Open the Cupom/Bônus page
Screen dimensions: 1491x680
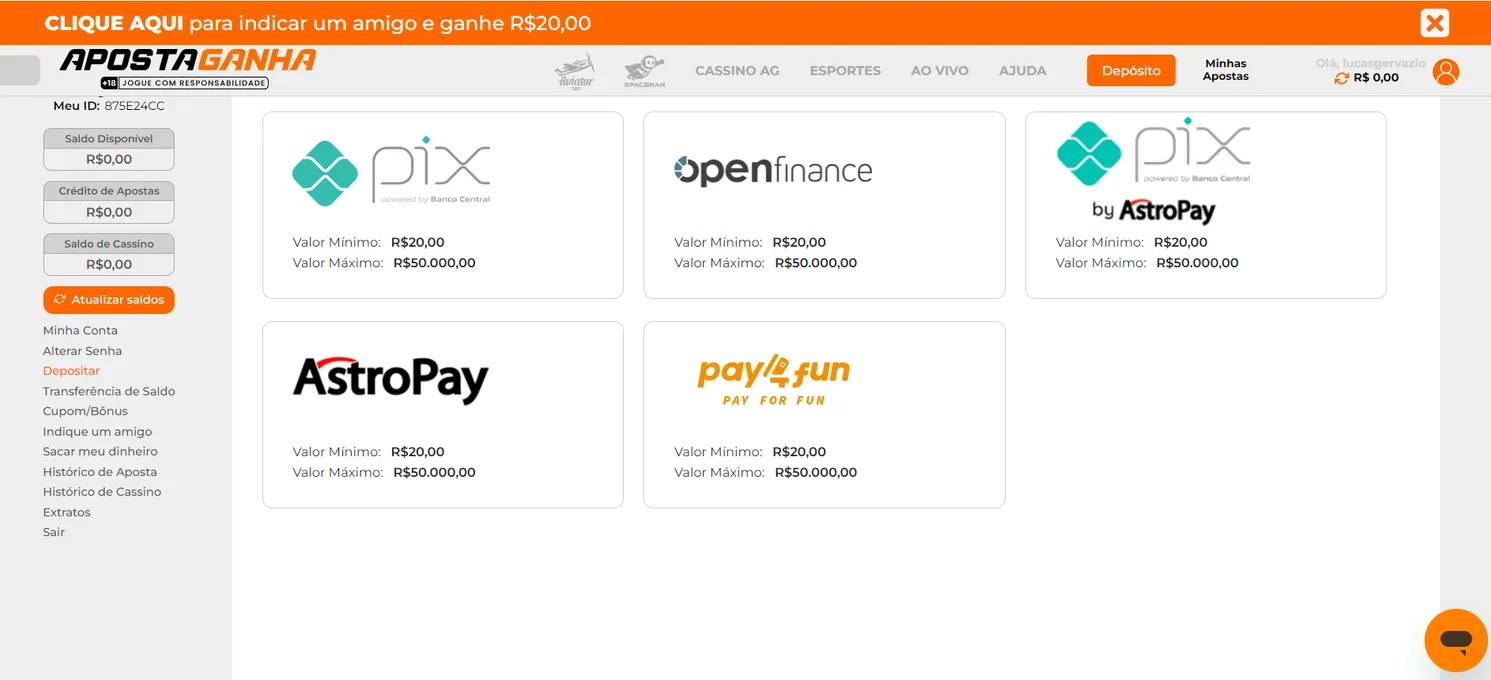(85, 411)
